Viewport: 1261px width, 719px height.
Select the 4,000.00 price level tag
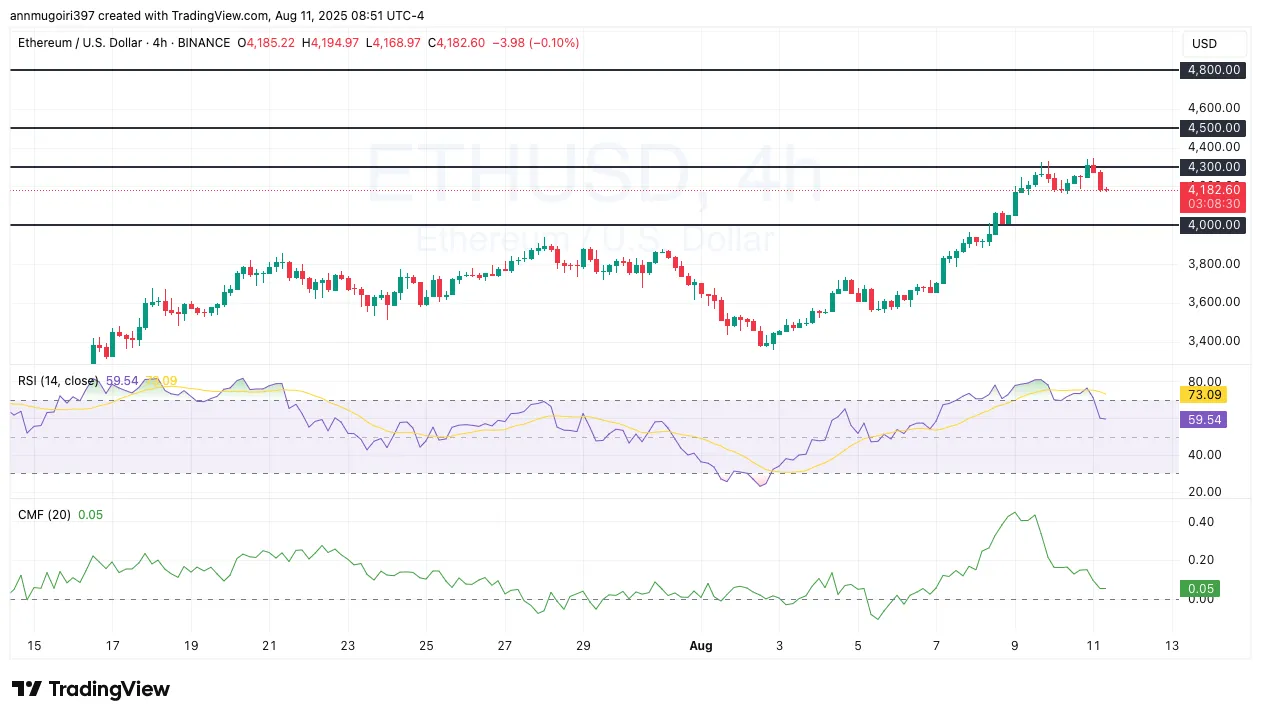click(1213, 225)
